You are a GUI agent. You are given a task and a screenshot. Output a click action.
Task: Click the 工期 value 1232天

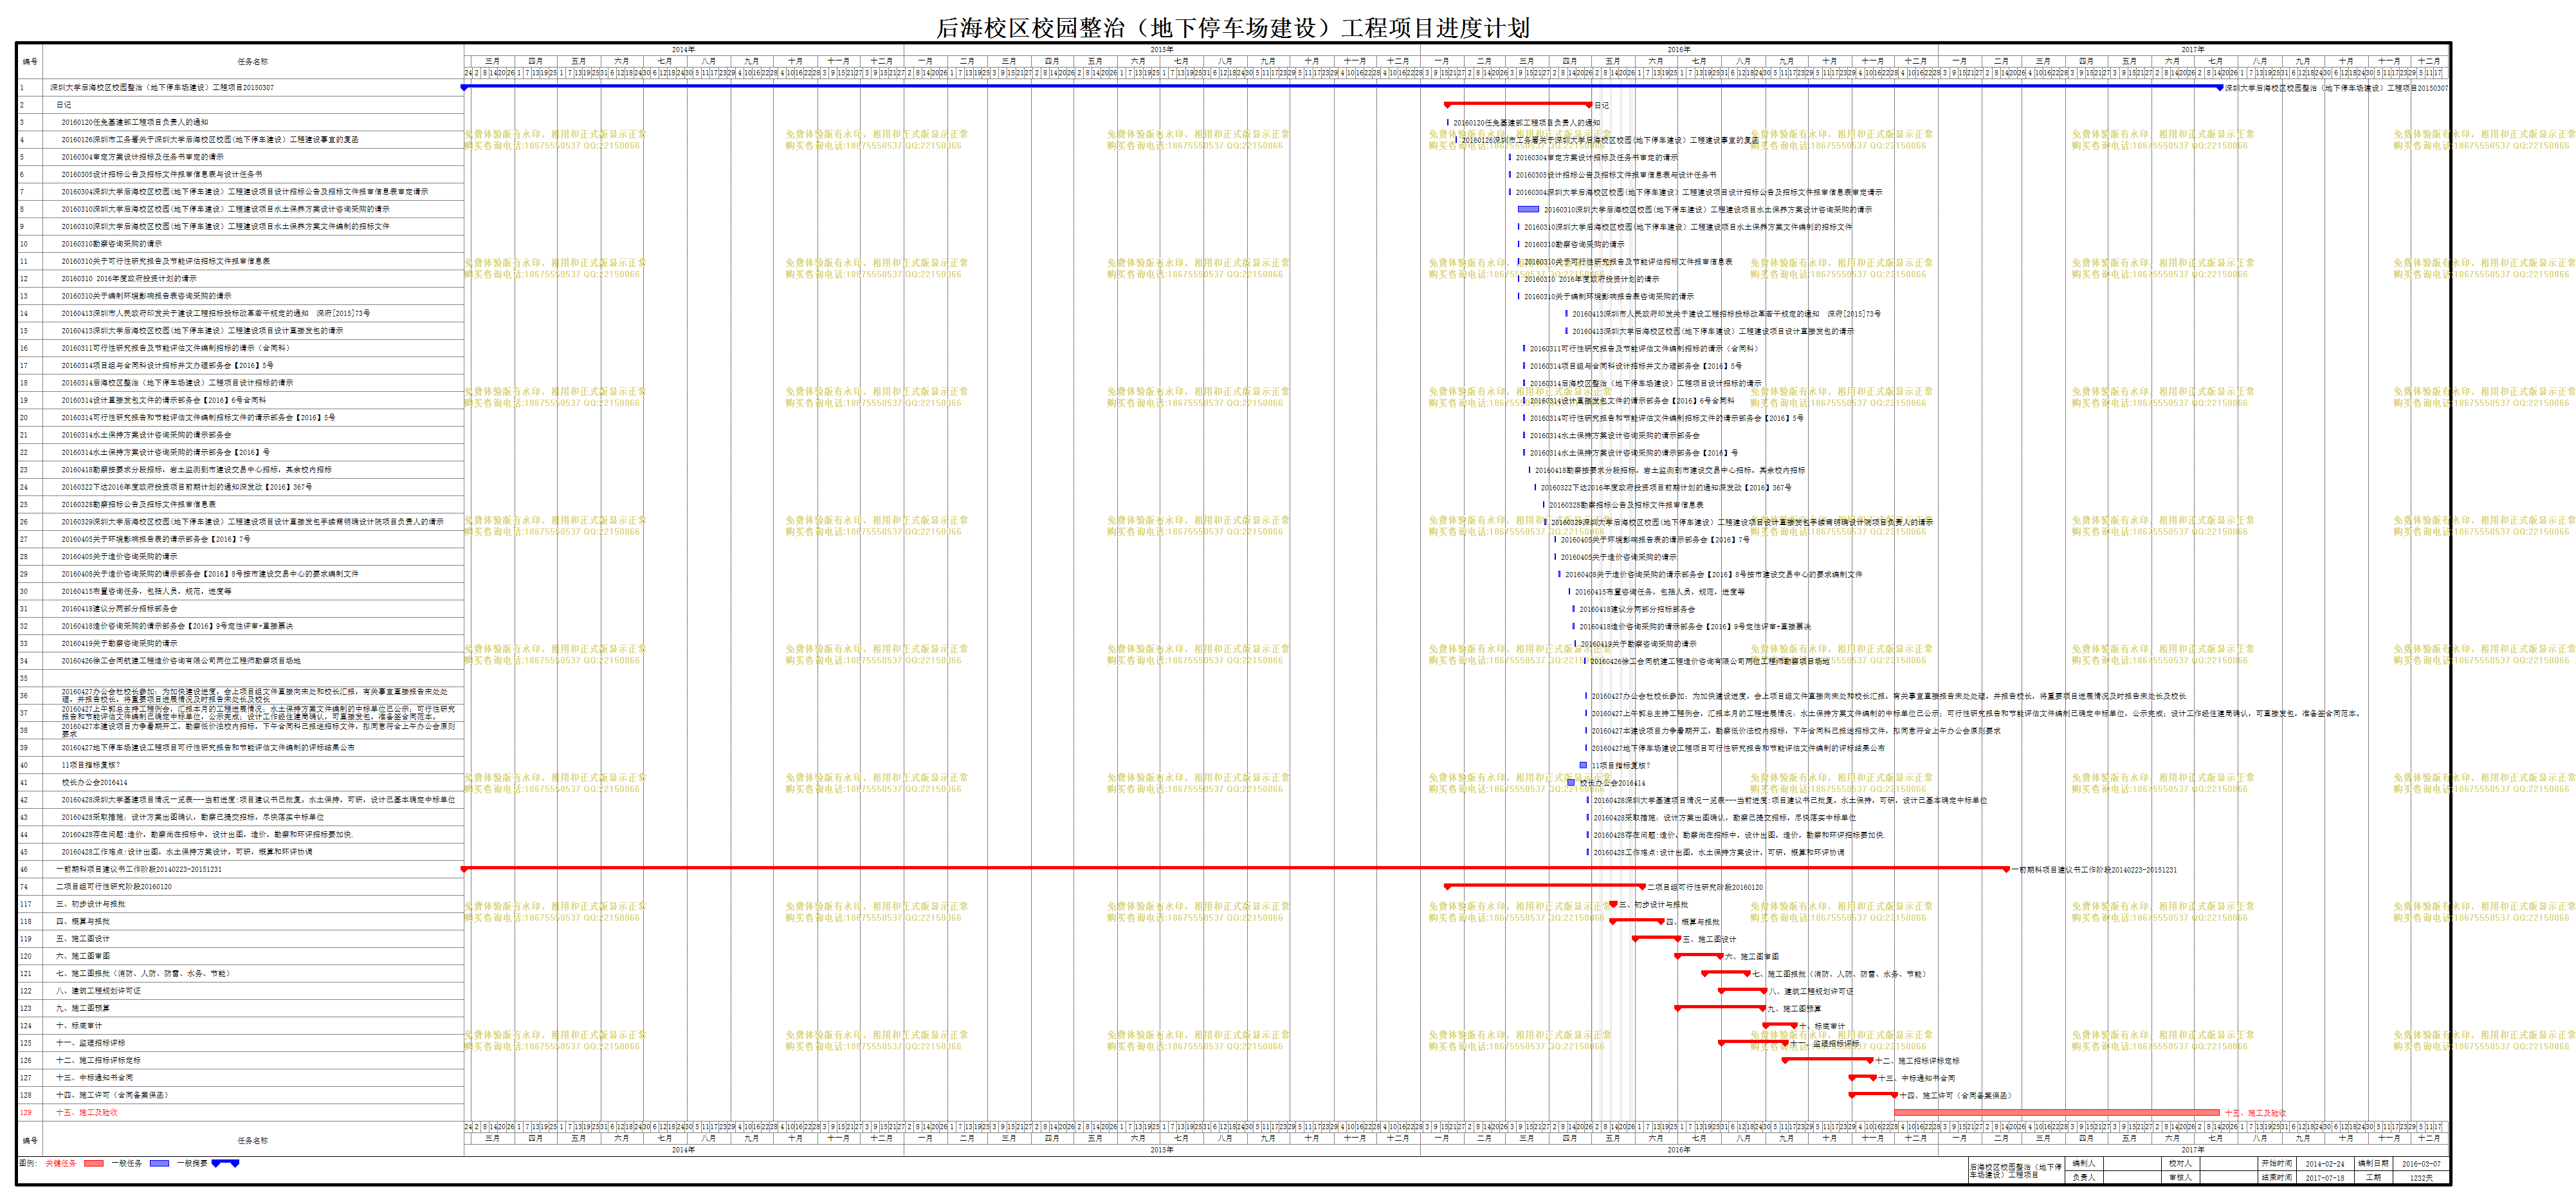[2421, 1178]
